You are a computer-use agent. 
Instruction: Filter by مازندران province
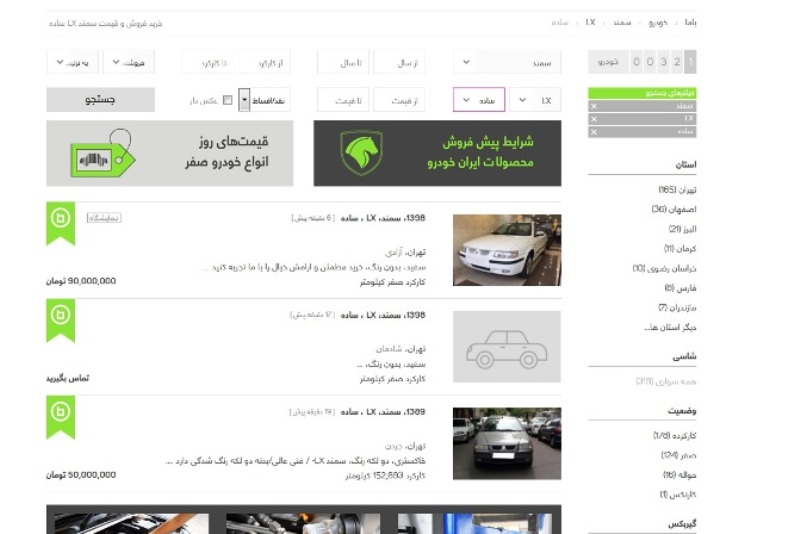pos(677,308)
